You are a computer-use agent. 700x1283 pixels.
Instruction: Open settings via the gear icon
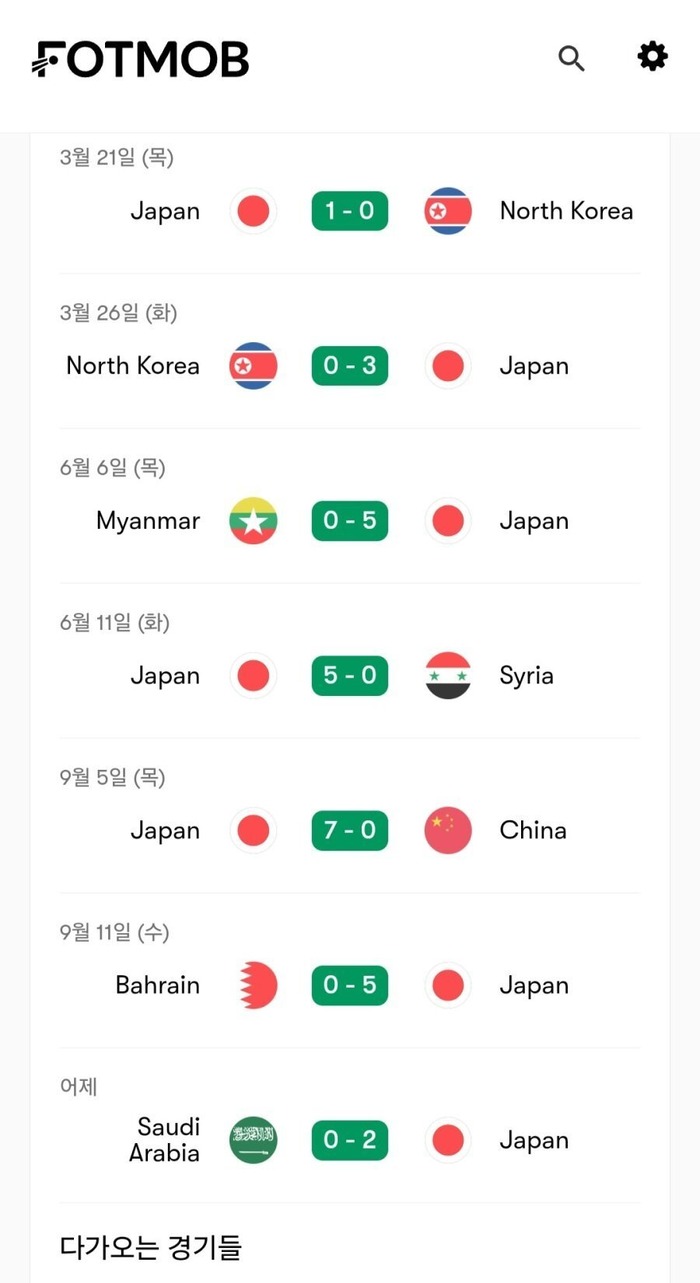pos(652,57)
